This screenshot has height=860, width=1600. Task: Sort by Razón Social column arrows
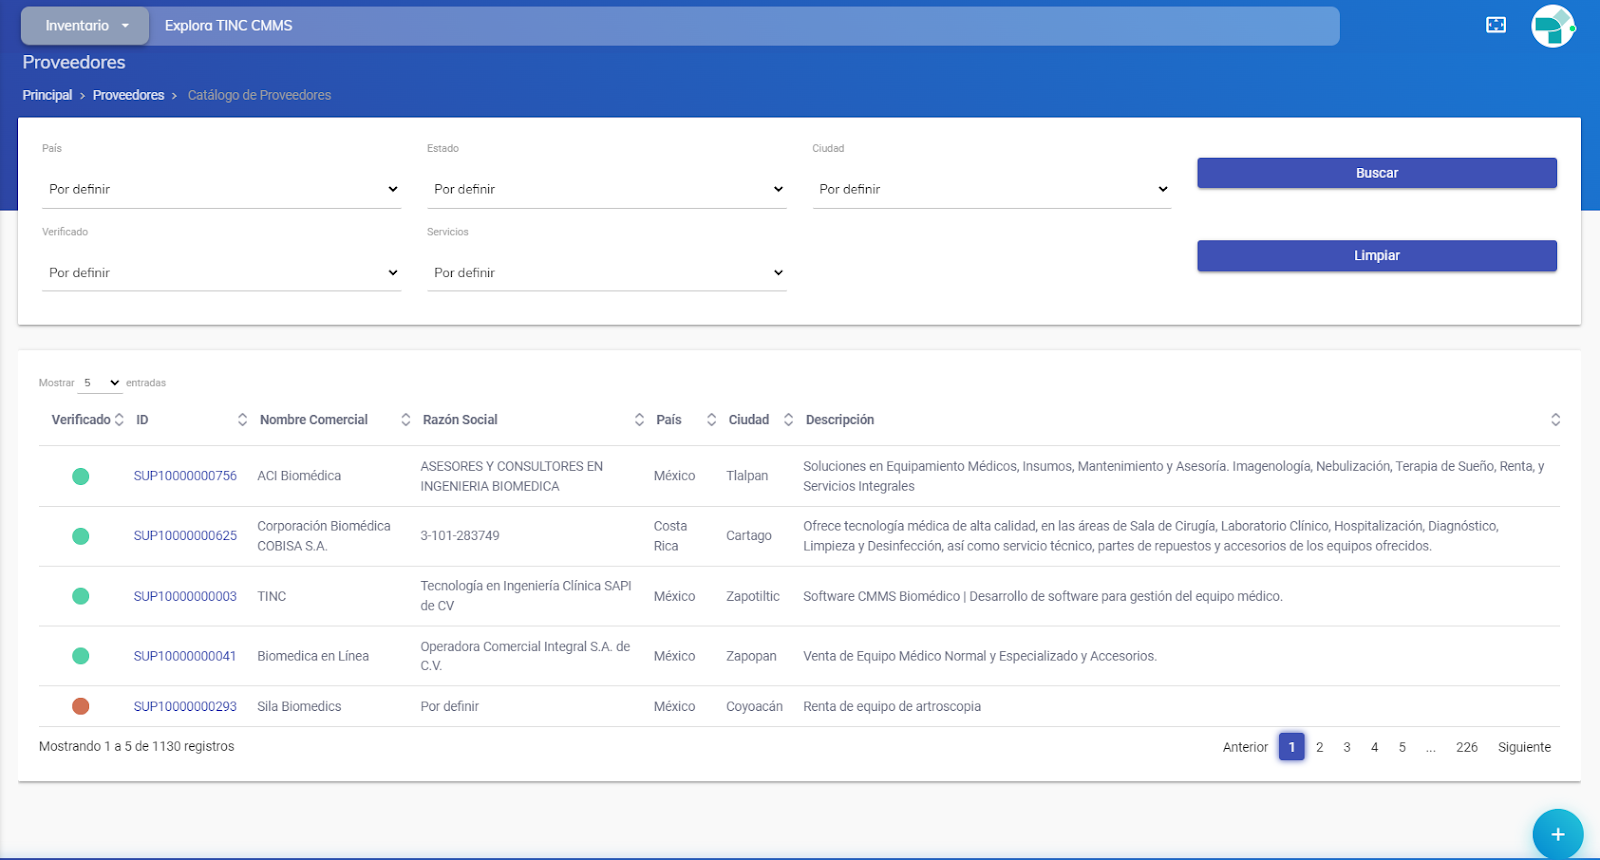[639, 420]
